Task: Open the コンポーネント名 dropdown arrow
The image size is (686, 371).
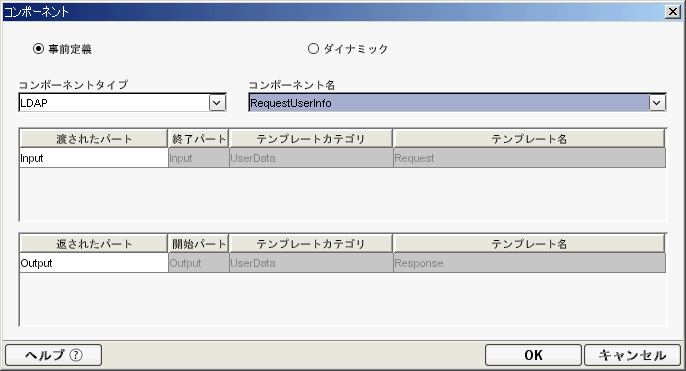Action: coord(657,103)
